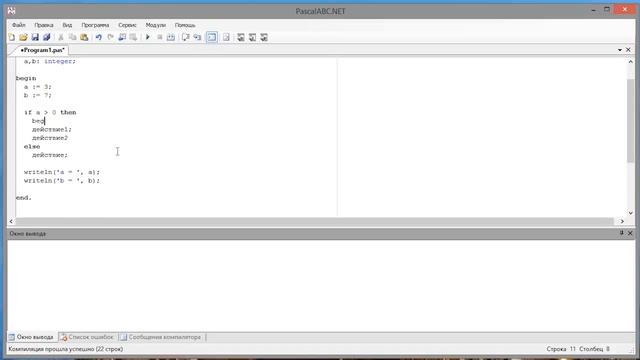Close the current editor tab with X
This screenshot has height=360, width=640.
click(x=628, y=50)
